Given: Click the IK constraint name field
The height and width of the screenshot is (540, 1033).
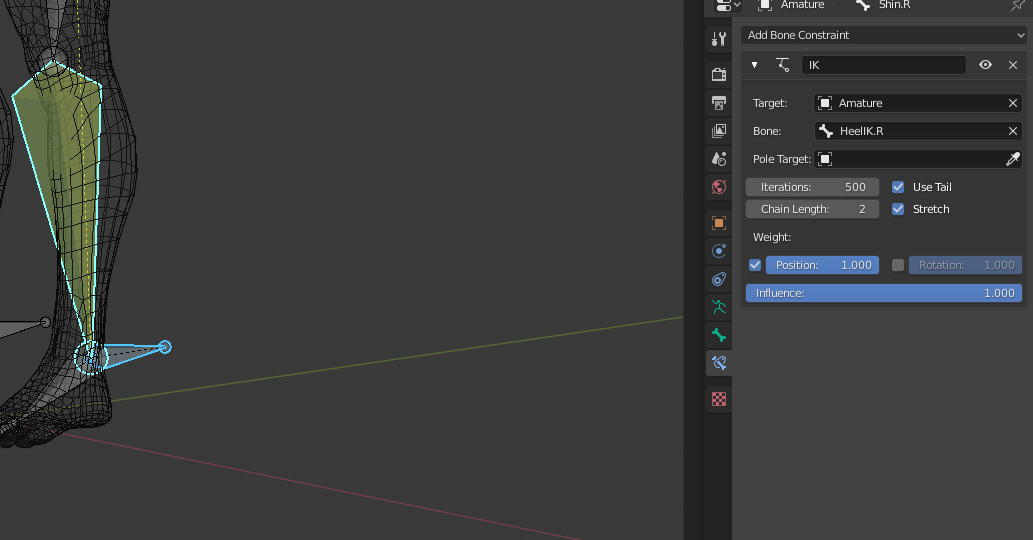Looking at the screenshot, I should [x=883, y=65].
